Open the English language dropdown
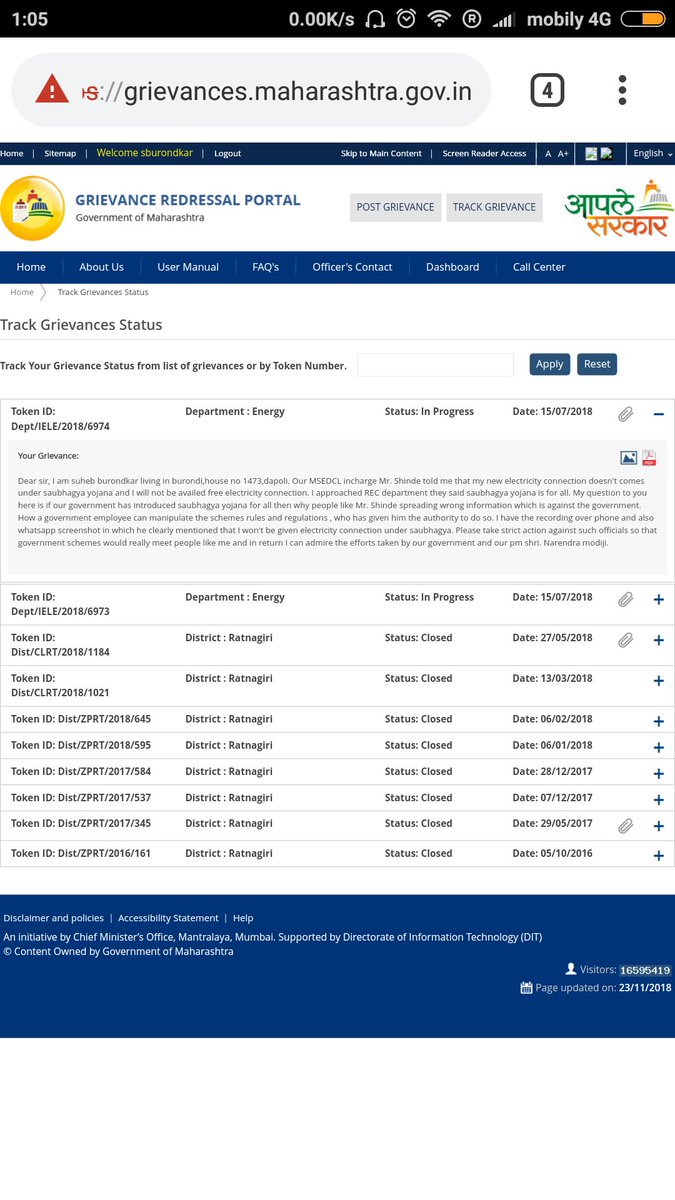 653,153
